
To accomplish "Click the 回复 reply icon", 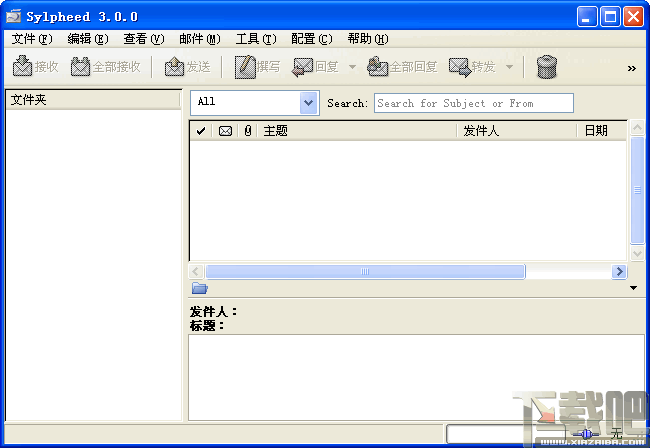I will pyautogui.click(x=302, y=67).
